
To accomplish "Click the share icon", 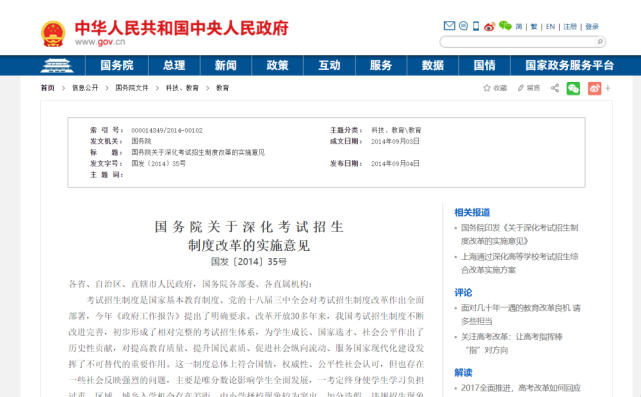I will click(x=555, y=88).
